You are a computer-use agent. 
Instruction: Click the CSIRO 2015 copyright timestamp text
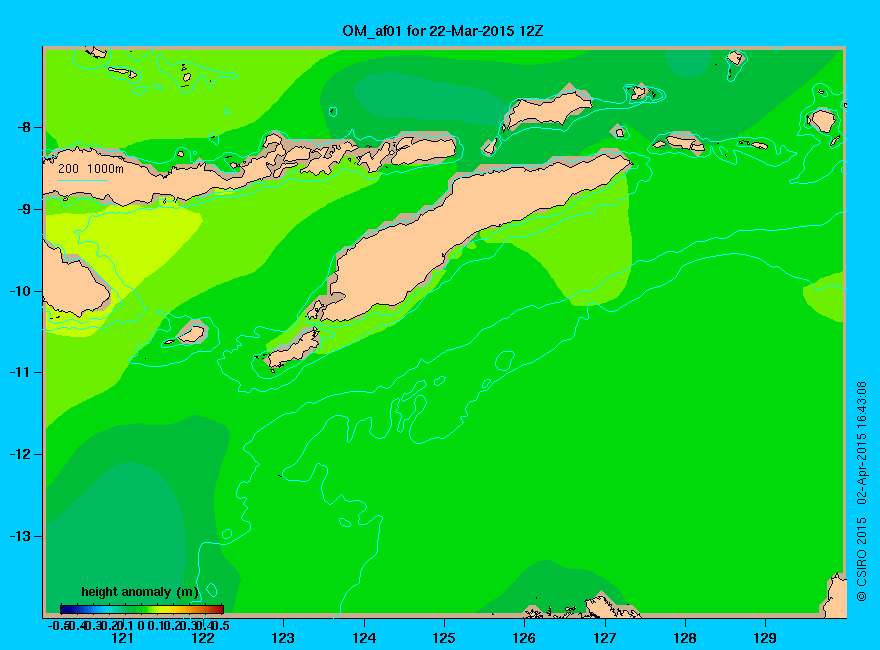[x=861, y=492]
